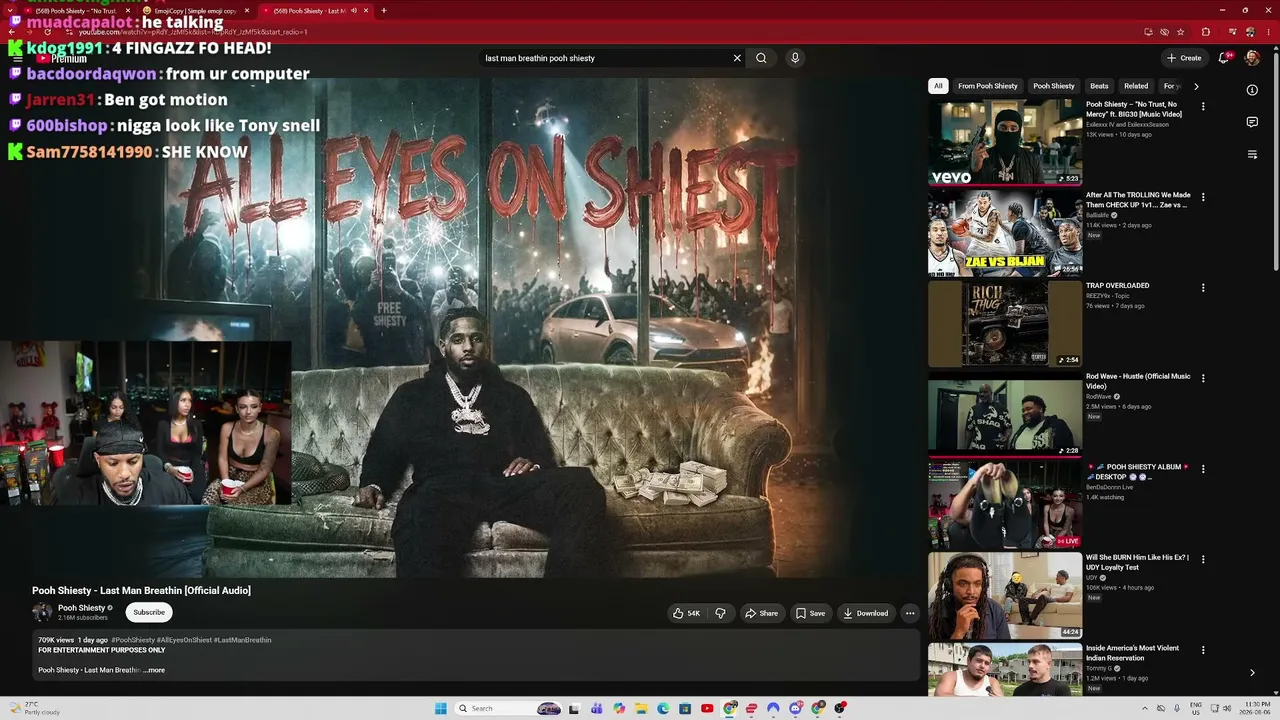Click the Download button
Screen dimensions: 1280x720
point(866,613)
